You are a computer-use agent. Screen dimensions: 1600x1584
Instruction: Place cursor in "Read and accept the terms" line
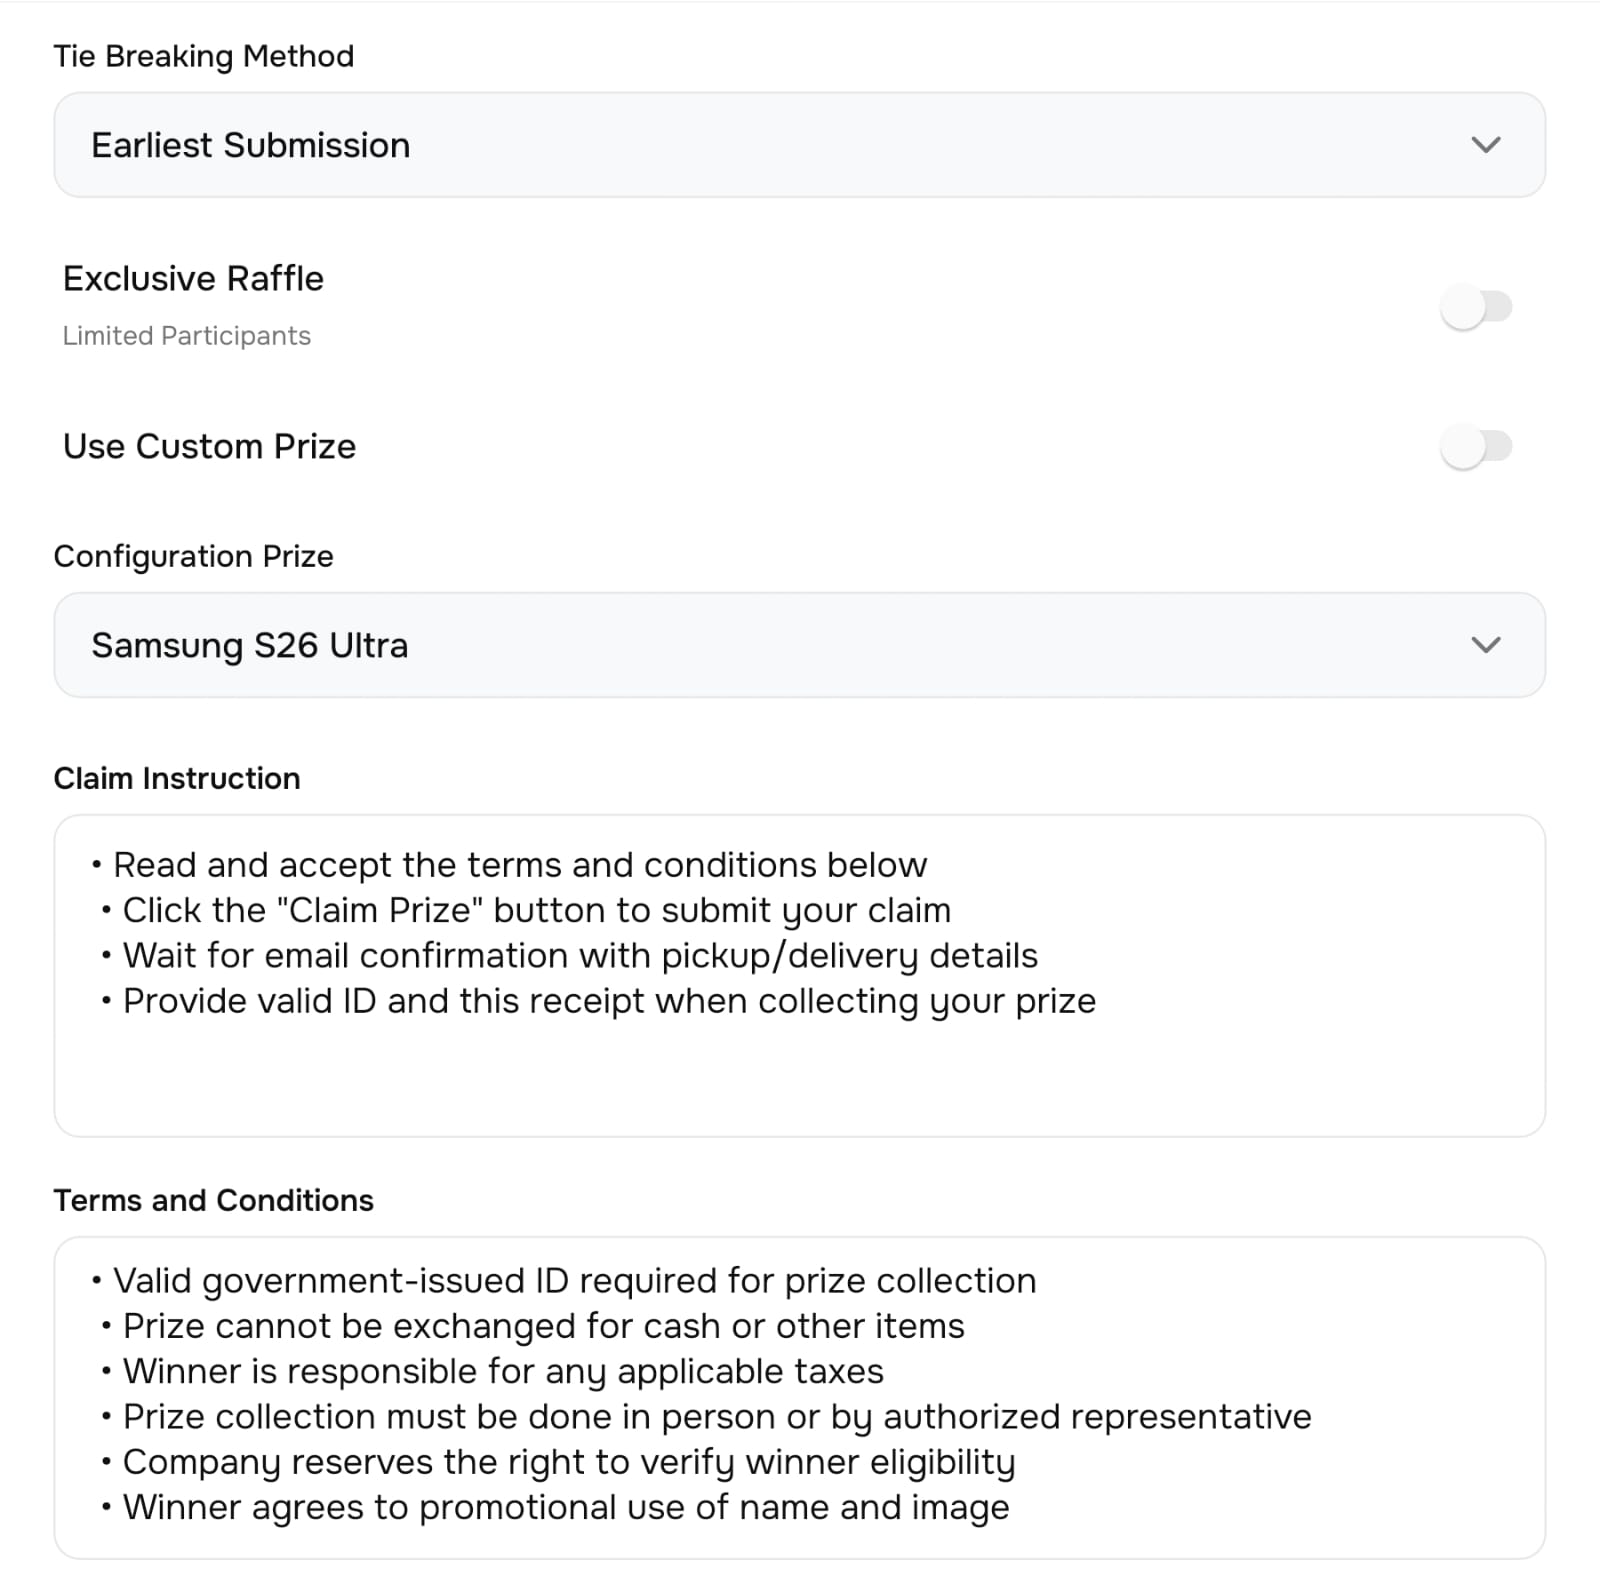coord(520,865)
